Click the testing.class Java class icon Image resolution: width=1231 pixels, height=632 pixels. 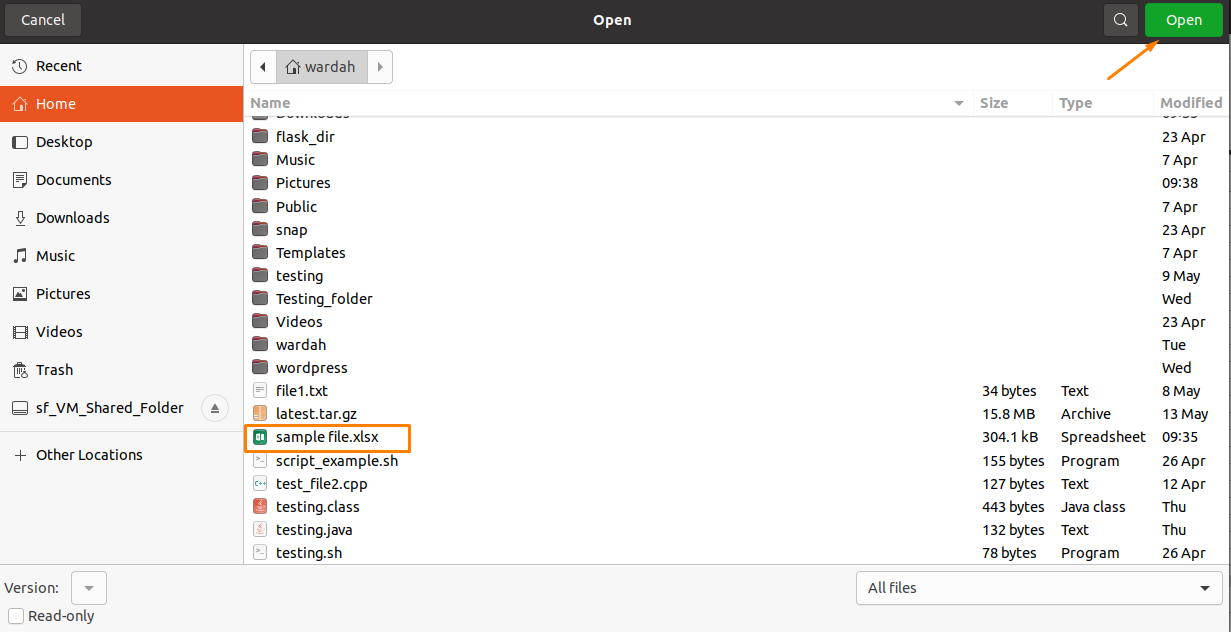click(260, 507)
